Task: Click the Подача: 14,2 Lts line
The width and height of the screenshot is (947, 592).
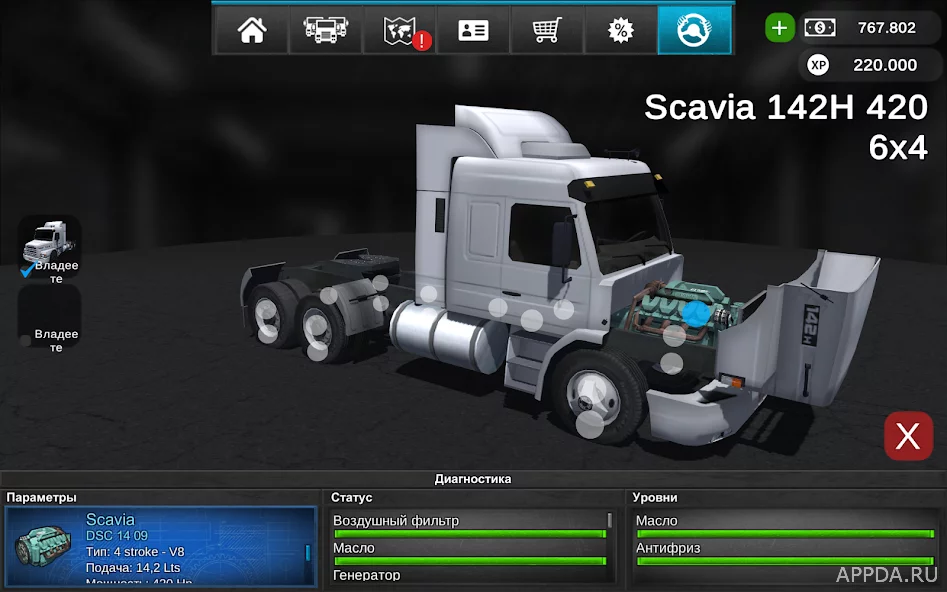Action: point(133,568)
